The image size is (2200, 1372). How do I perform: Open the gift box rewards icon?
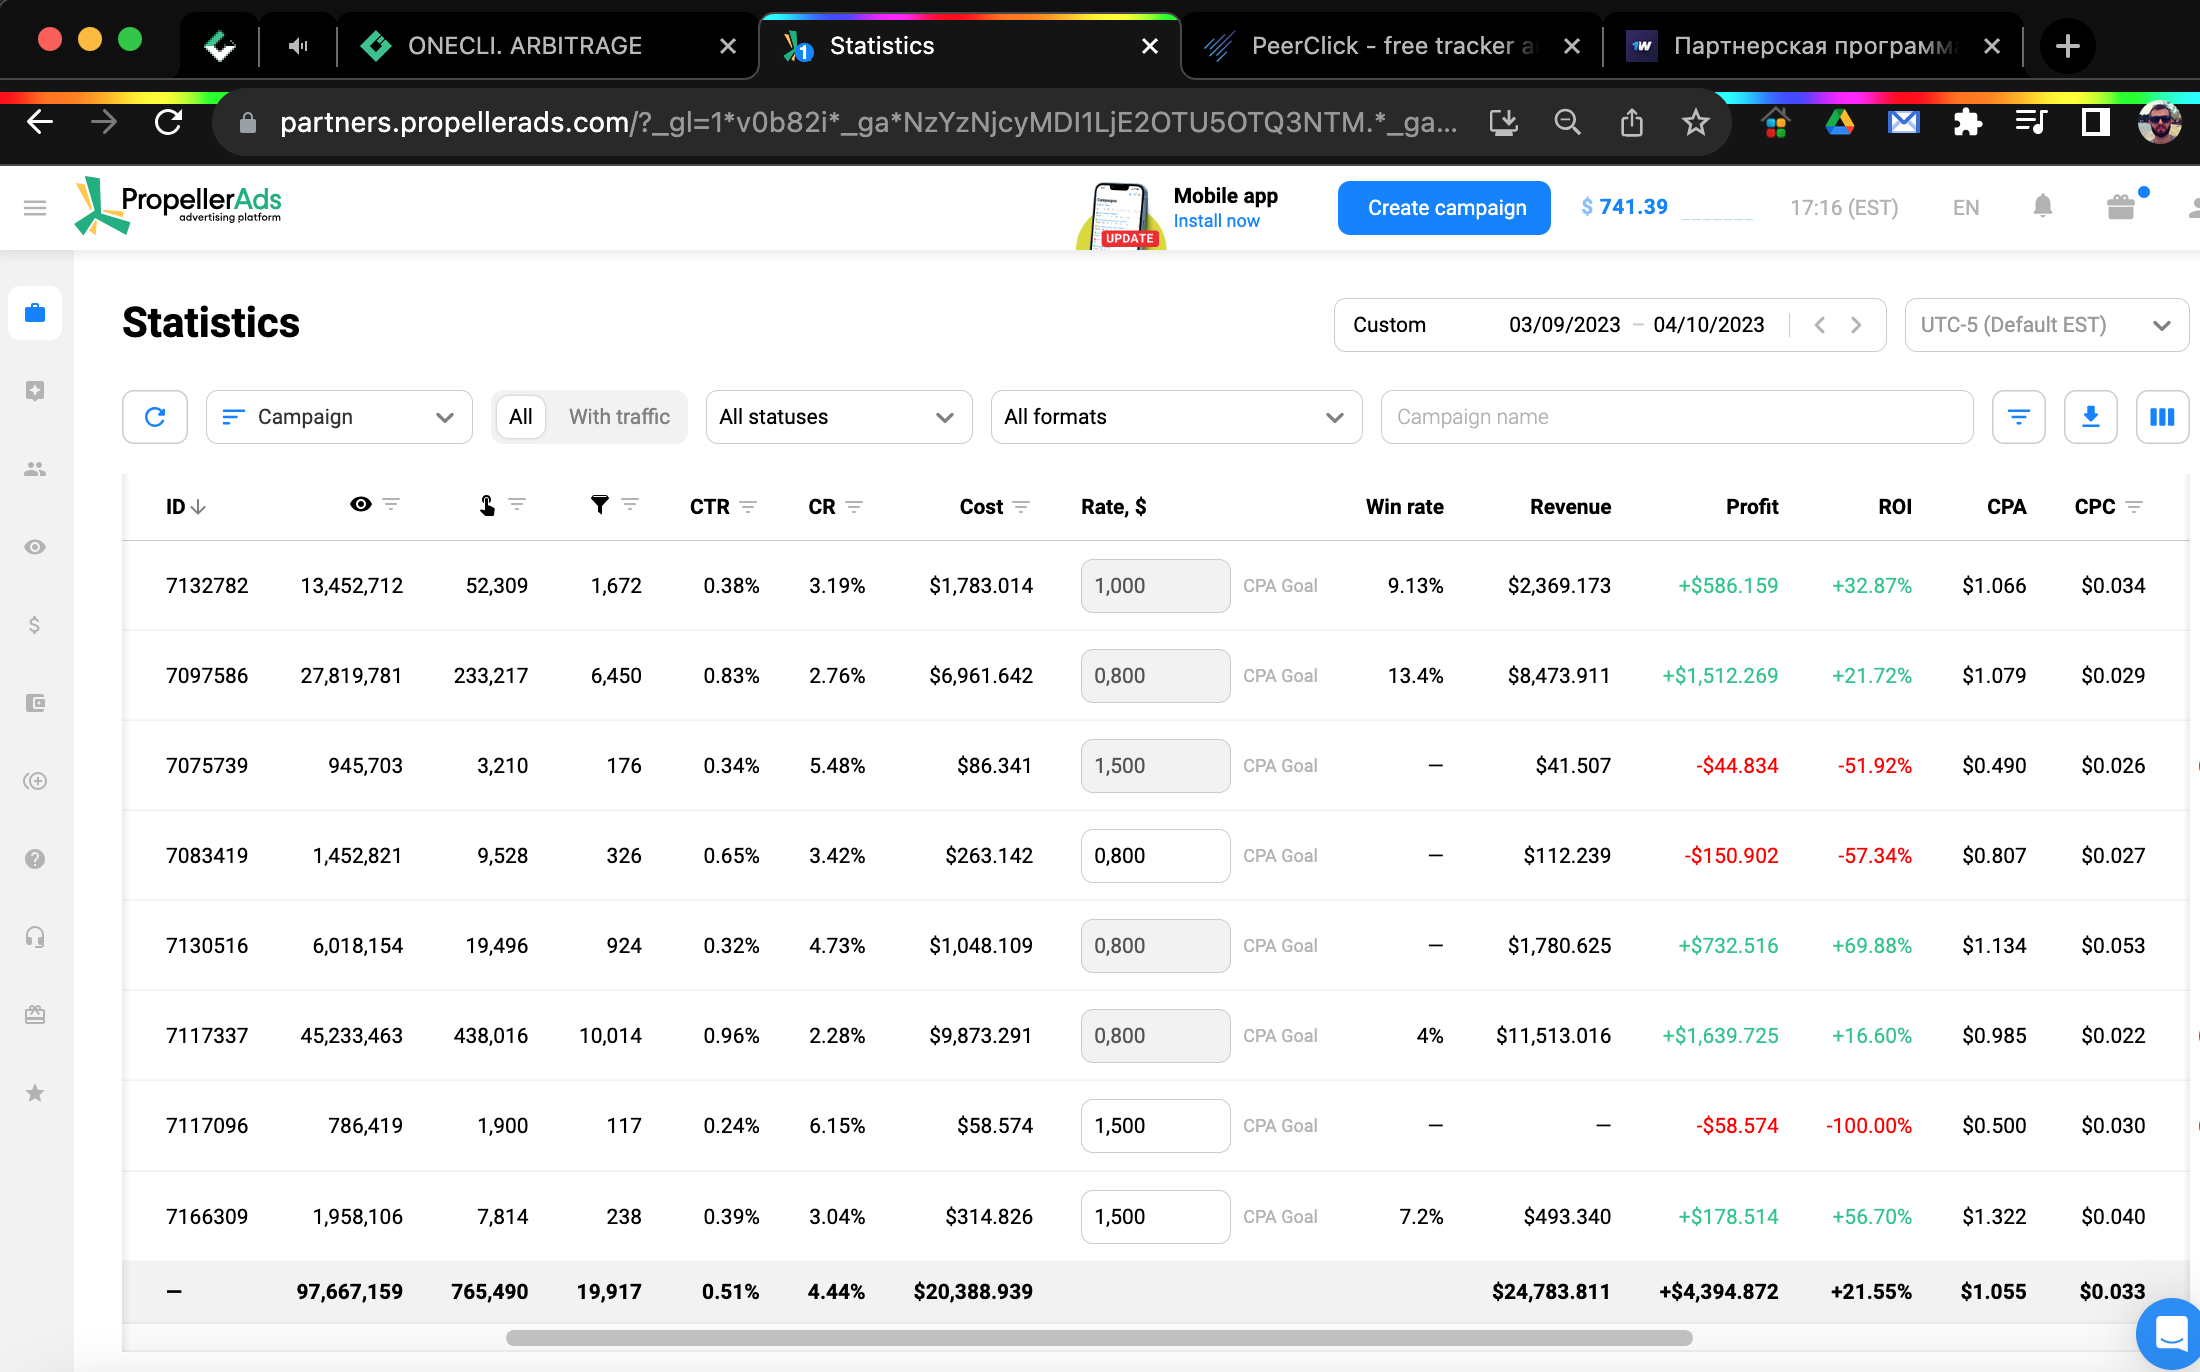tap(2120, 207)
